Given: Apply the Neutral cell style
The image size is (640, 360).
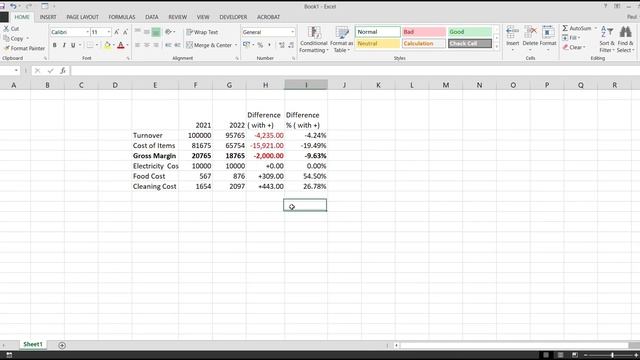Looking at the screenshot, I should 378,43.
